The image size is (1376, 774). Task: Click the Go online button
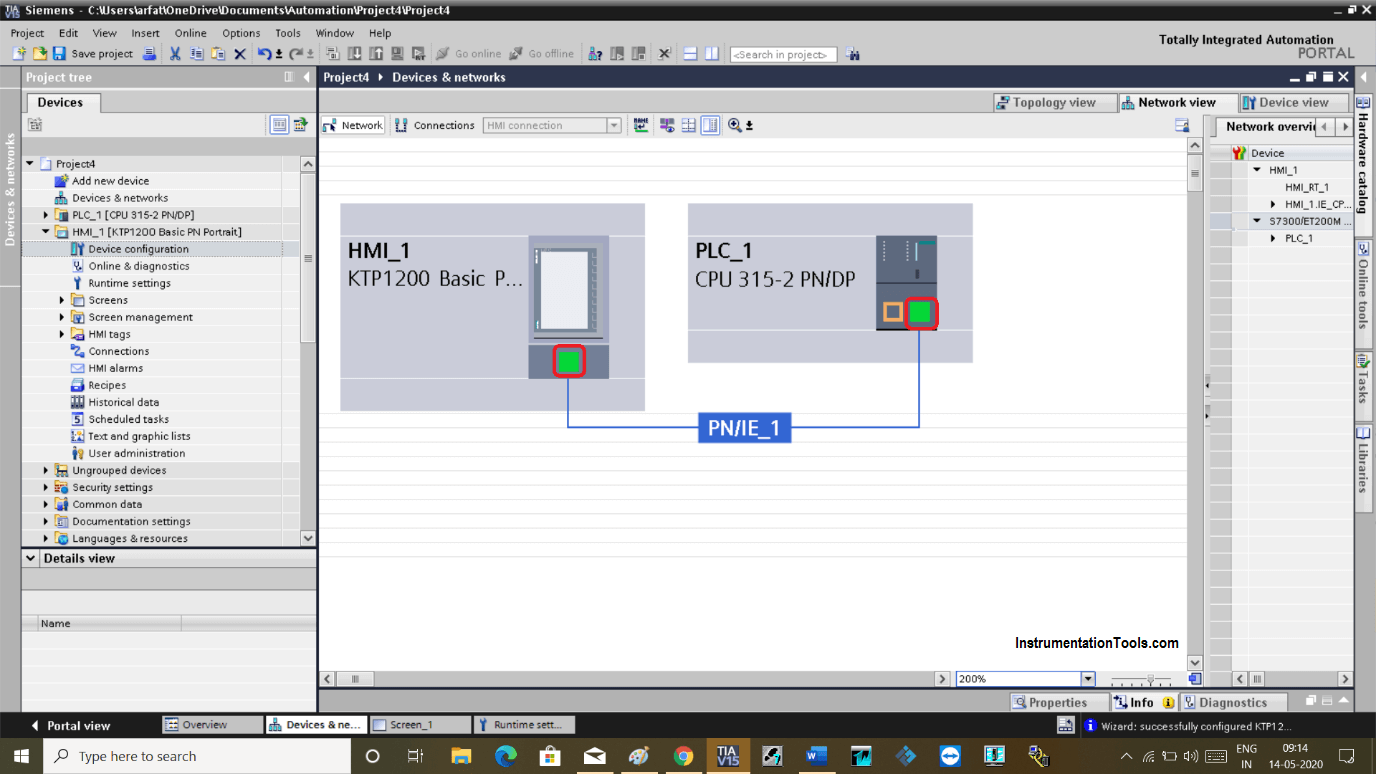469,54
